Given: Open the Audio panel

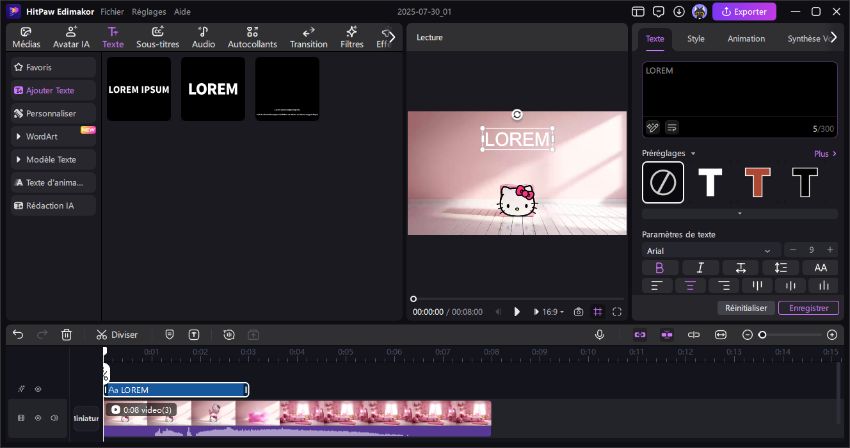Looking at the screenshot, I should tap(203, 37).
